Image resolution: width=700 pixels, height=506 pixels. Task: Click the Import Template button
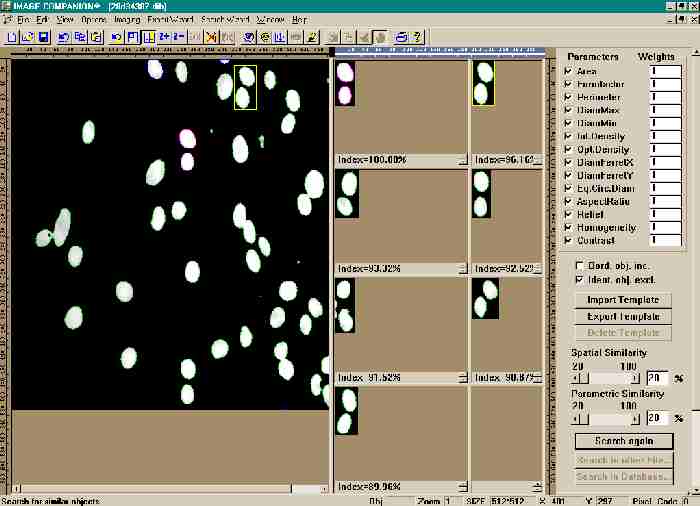[x=623, y=300]
